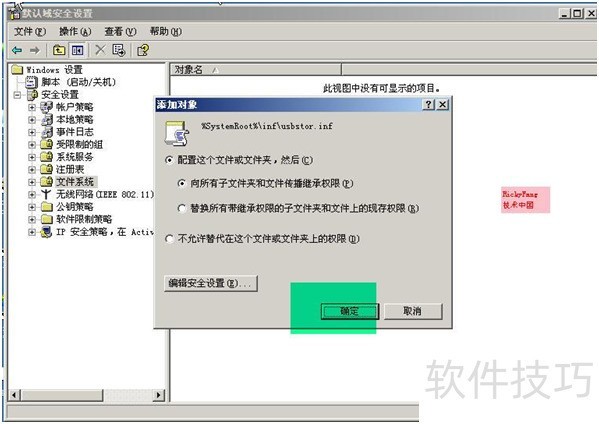Select 配置这个文件或文件夹 radio option
The width and height of the screenshot is (599, 424).
169,160
